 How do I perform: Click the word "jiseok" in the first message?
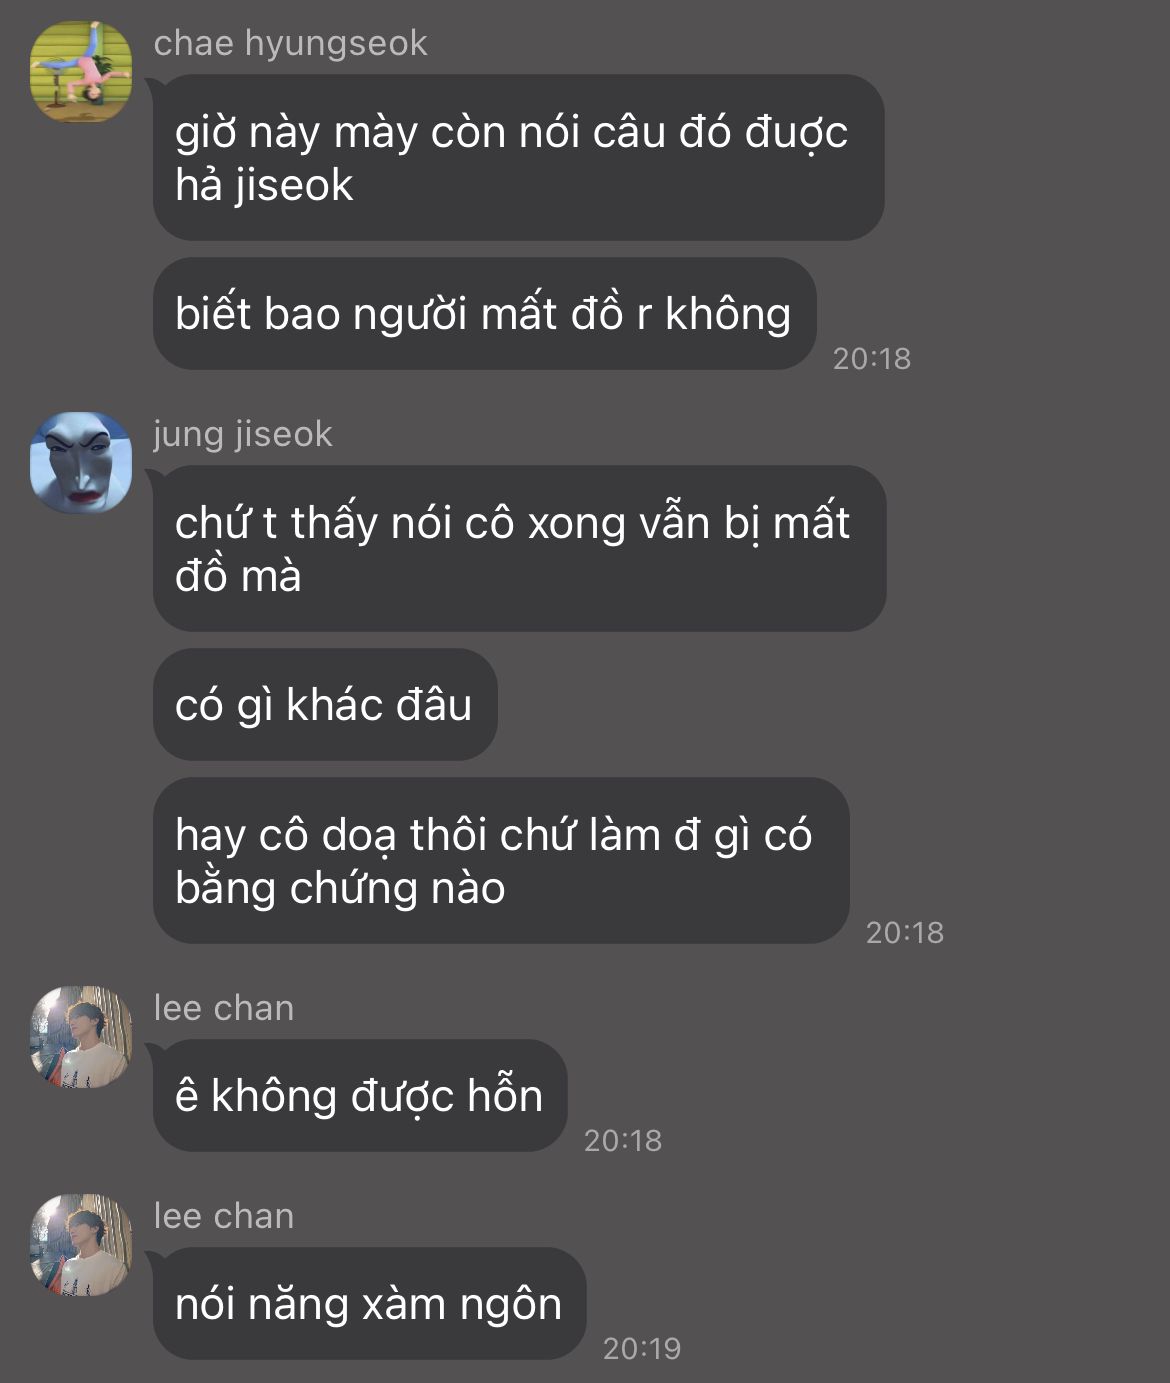pyautogui.click(x=294, y=186)
